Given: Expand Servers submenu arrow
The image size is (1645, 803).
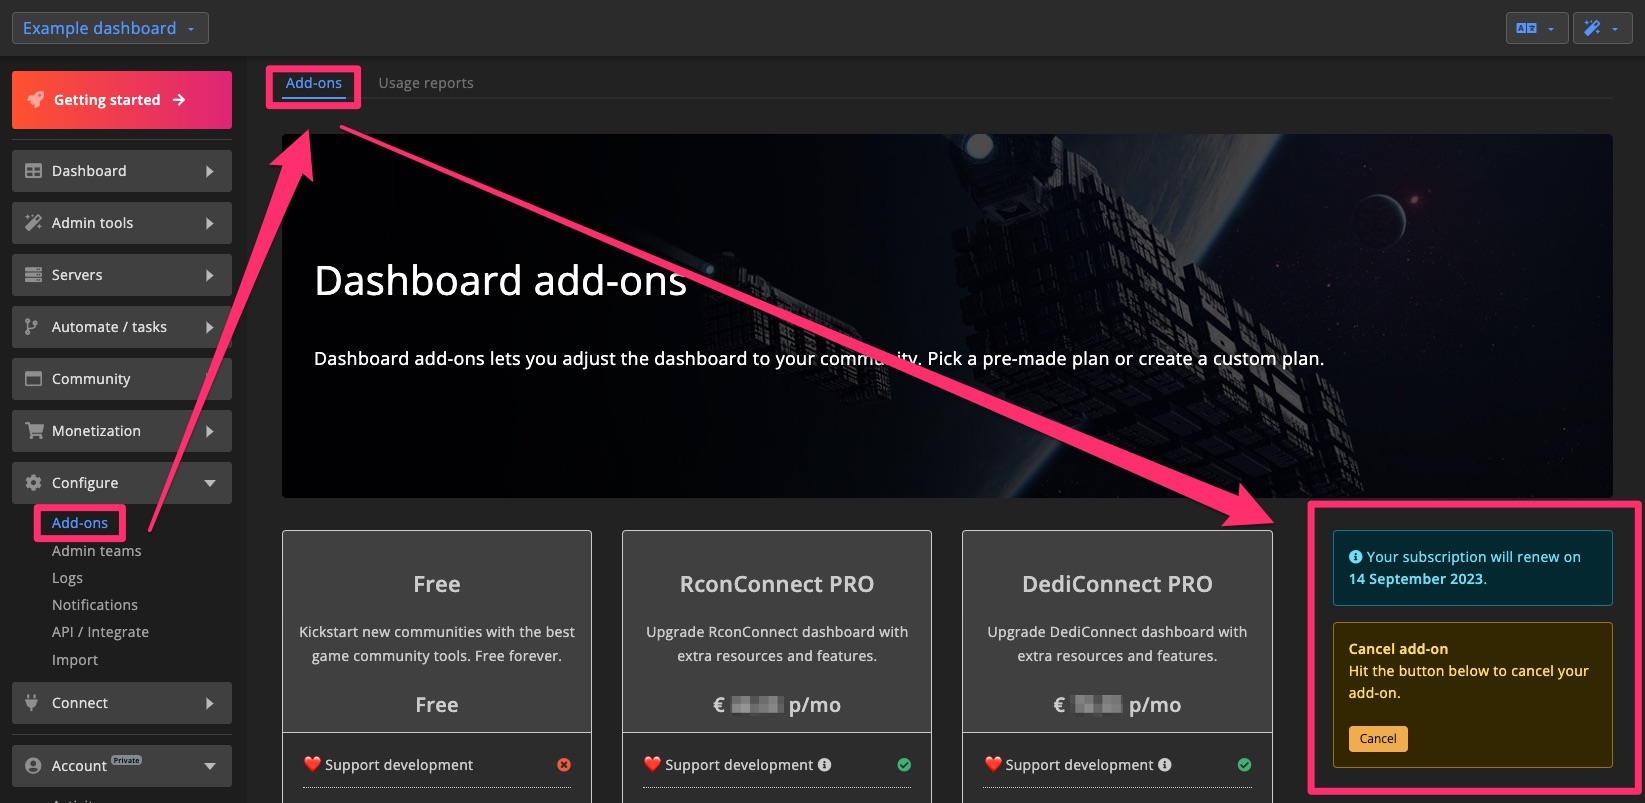Looking at the screenshot, I should coord(209,275).
